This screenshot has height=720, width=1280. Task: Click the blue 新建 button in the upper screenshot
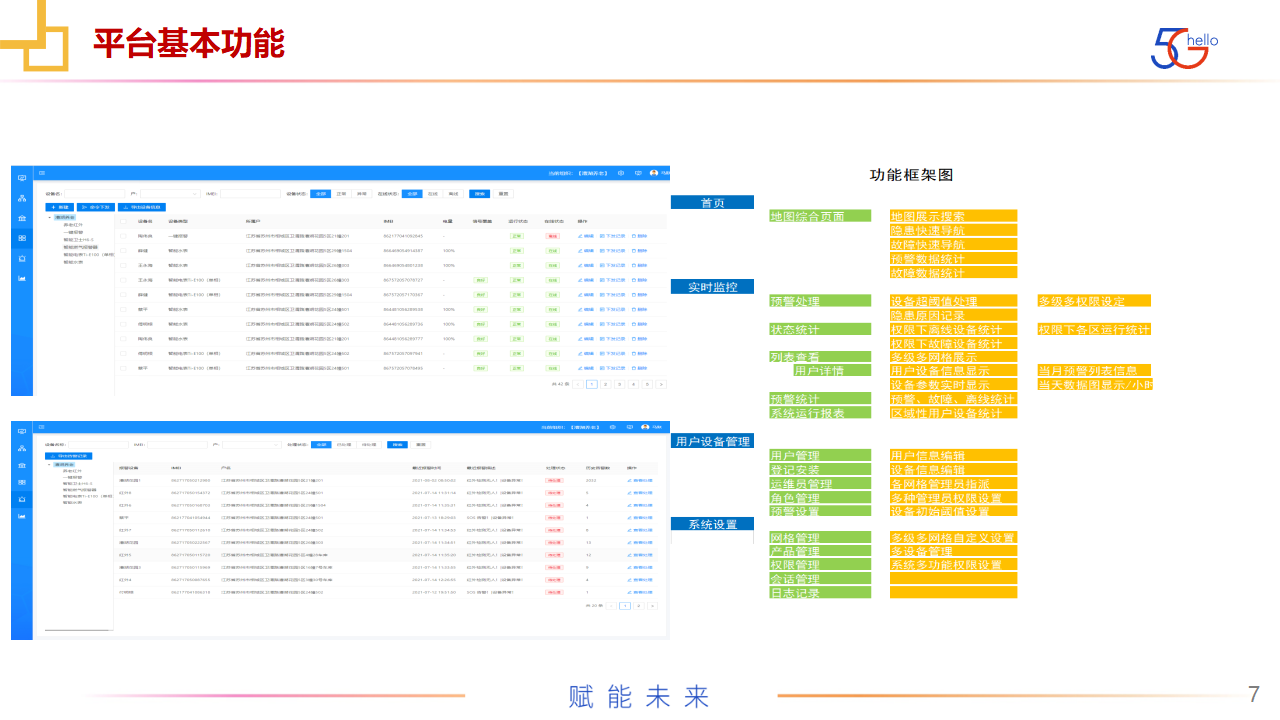[x=59, y=207]
